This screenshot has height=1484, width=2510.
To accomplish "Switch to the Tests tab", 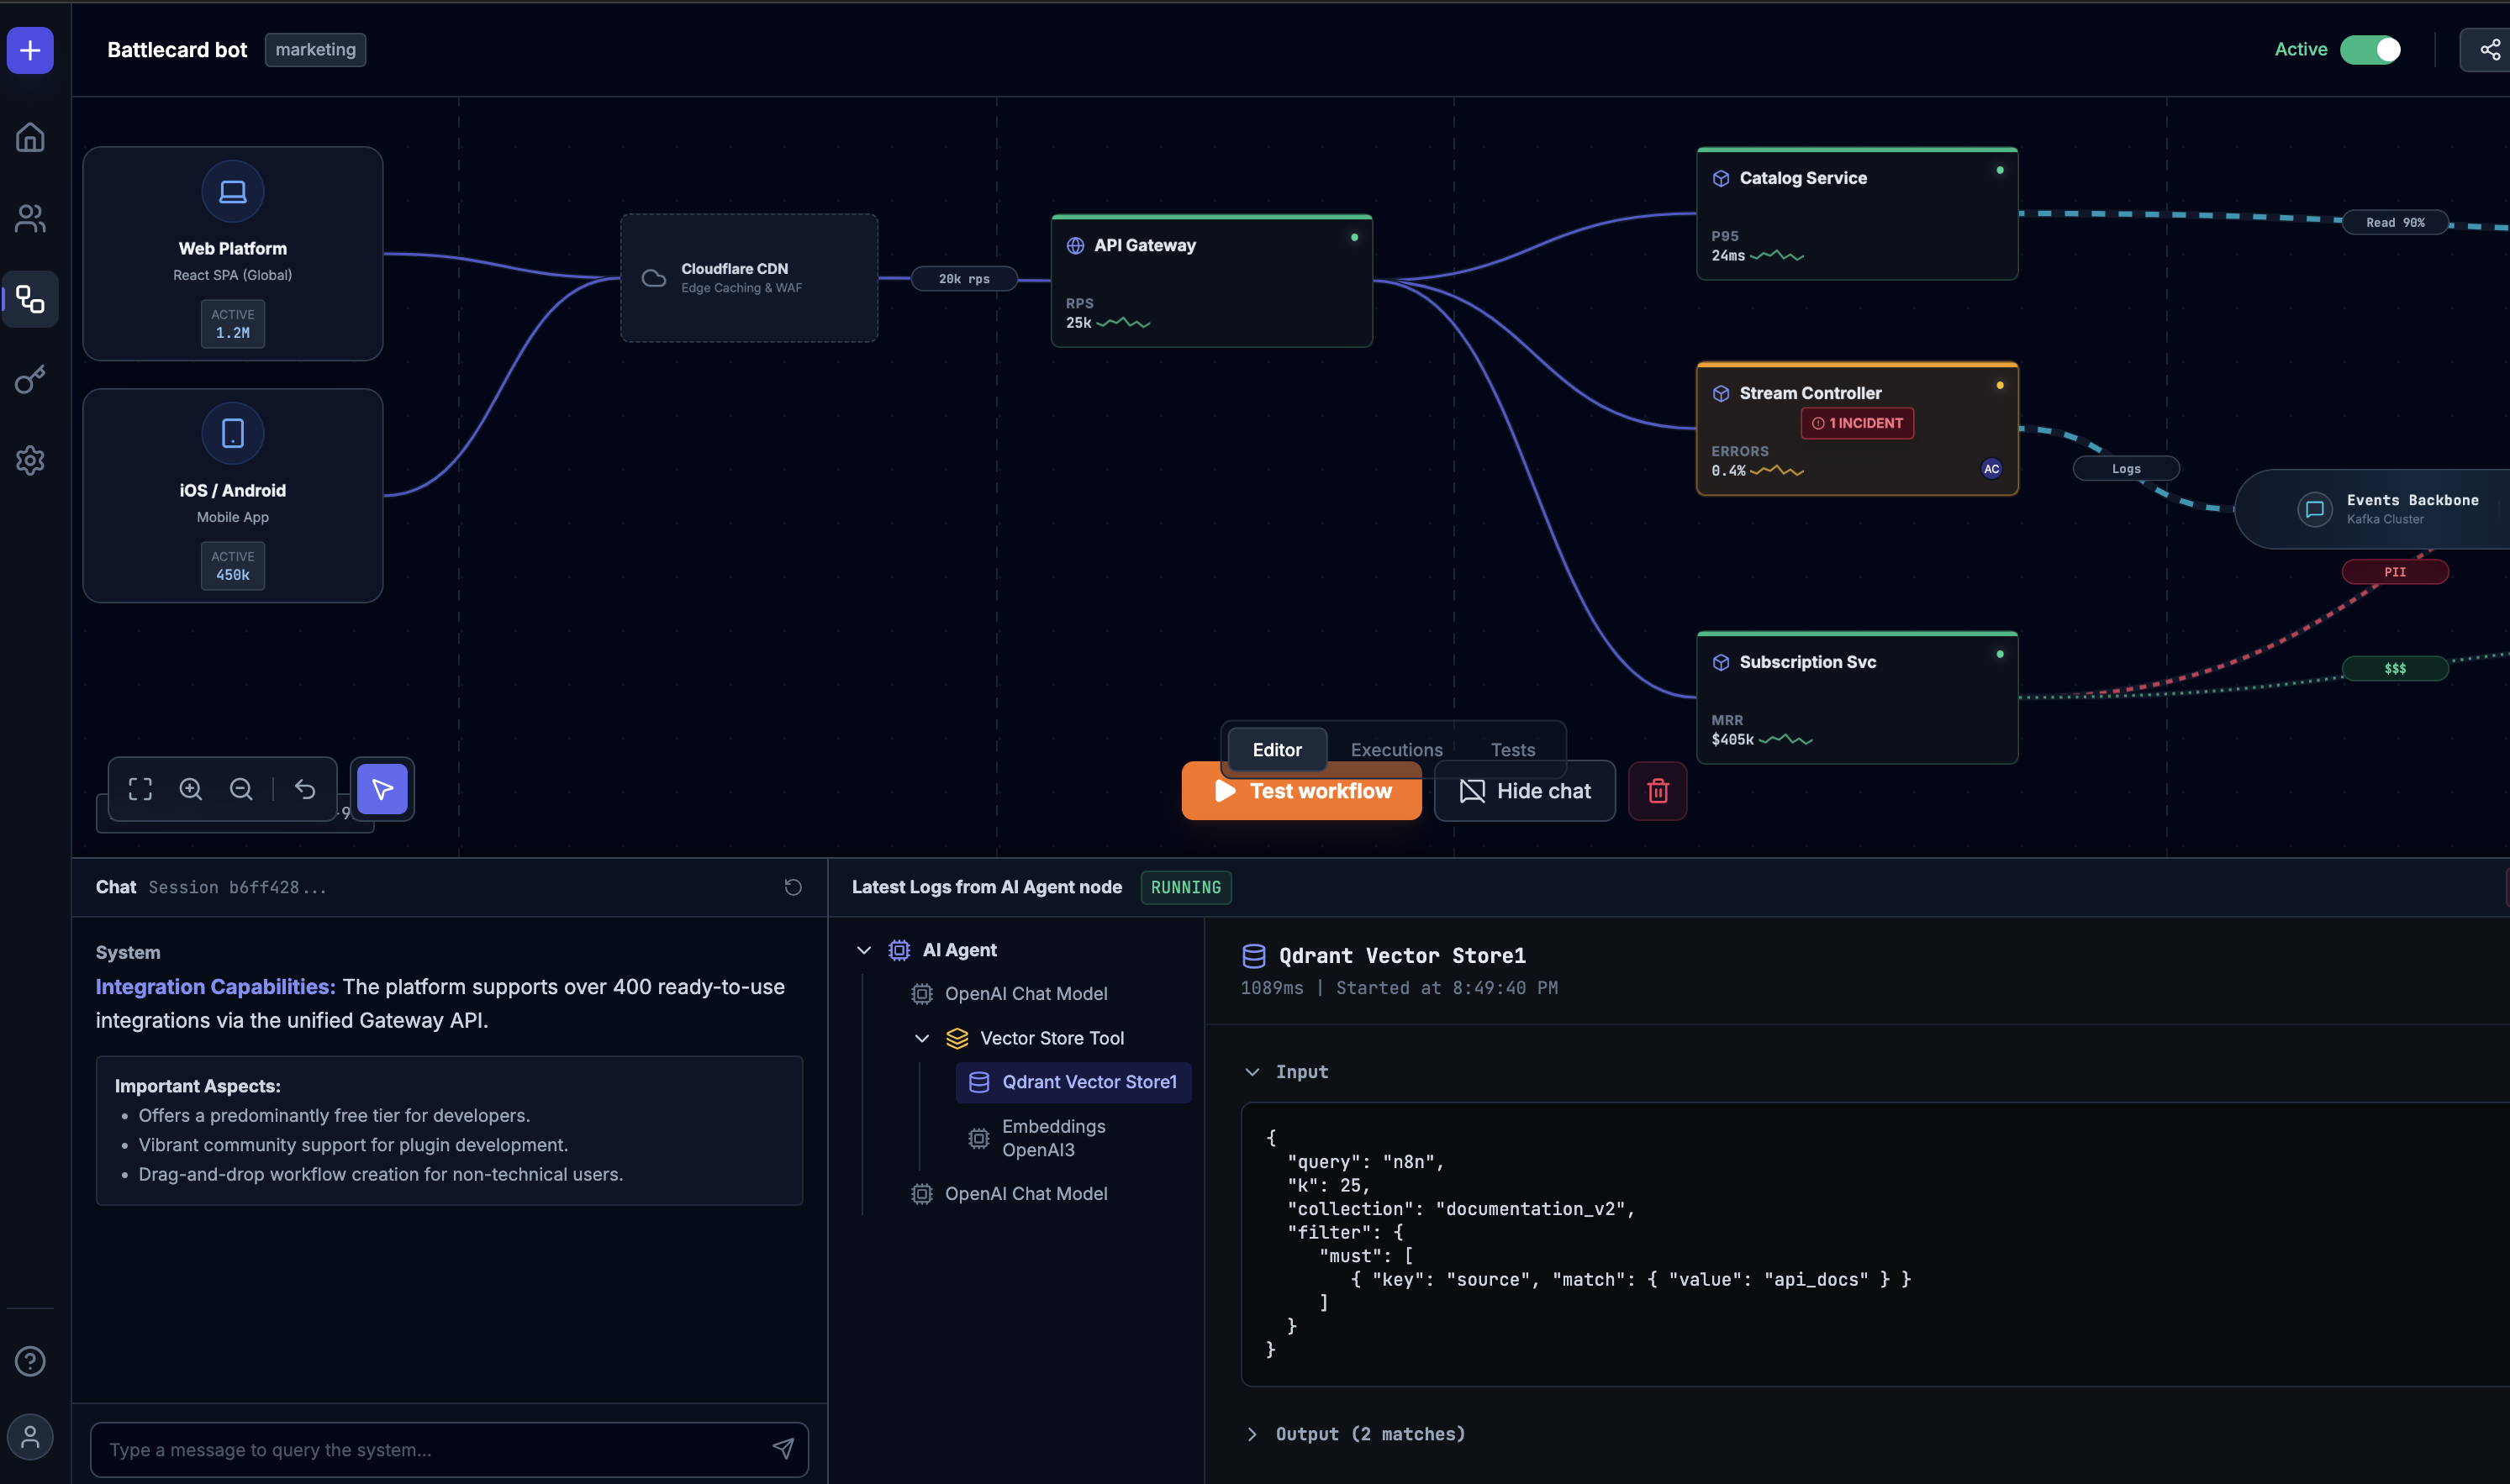I will coord(1512,750).
